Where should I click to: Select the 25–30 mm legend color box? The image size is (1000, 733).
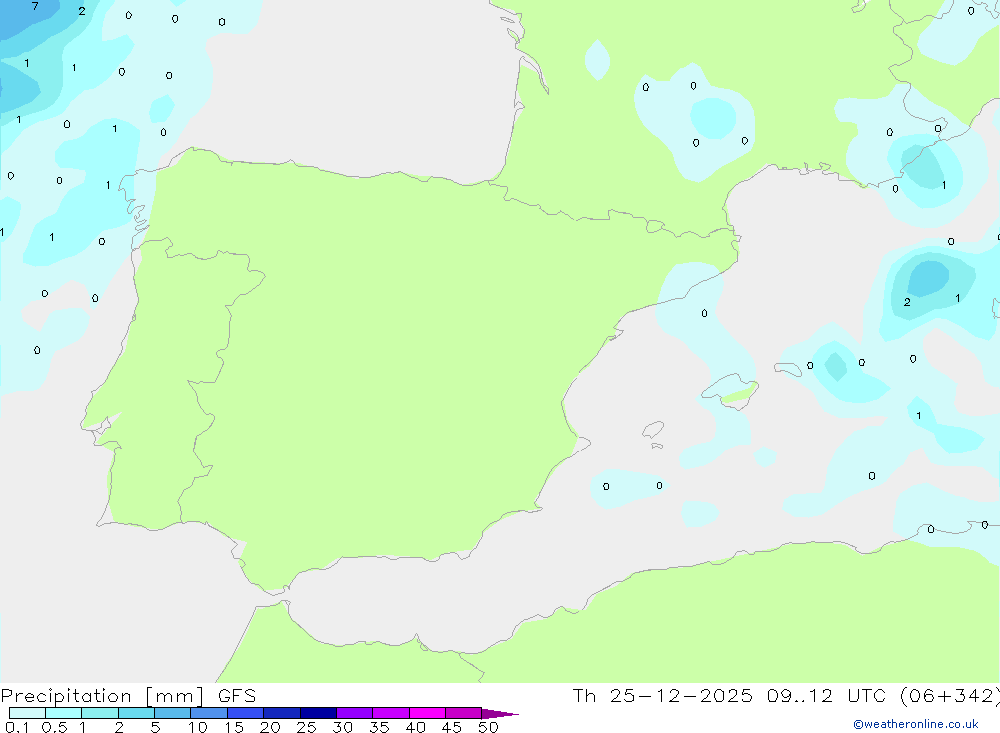(318, 713)
